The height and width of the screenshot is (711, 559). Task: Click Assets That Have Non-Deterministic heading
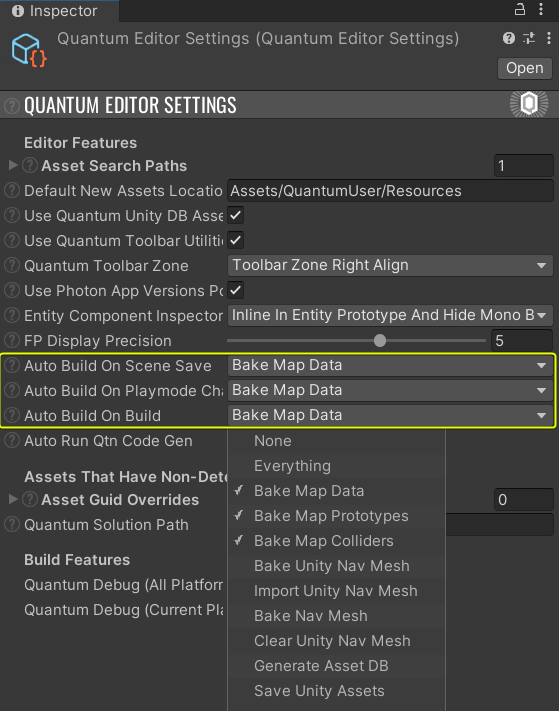click(126, 477)
